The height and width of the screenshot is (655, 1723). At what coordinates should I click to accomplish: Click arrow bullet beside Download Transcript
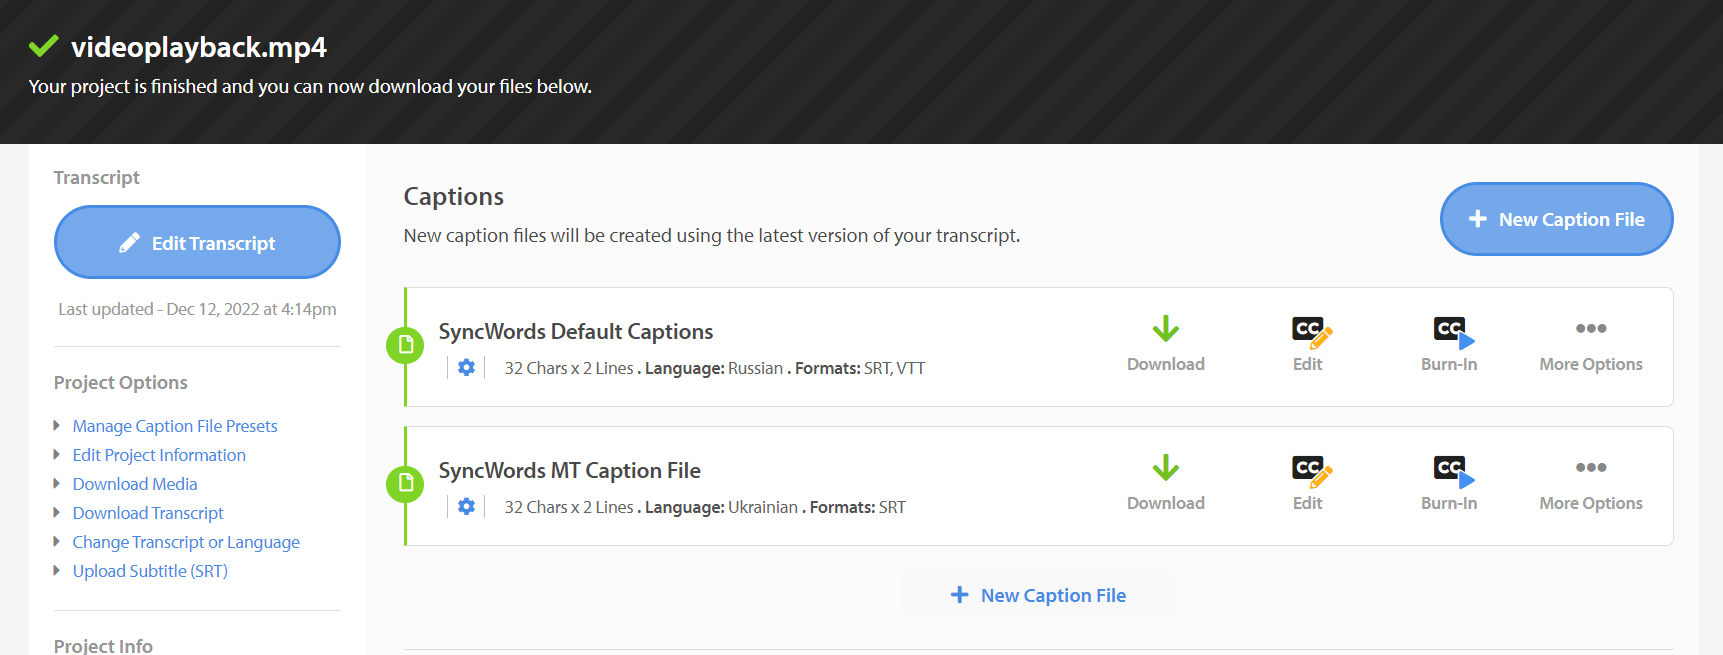click(x=57, y=512)
